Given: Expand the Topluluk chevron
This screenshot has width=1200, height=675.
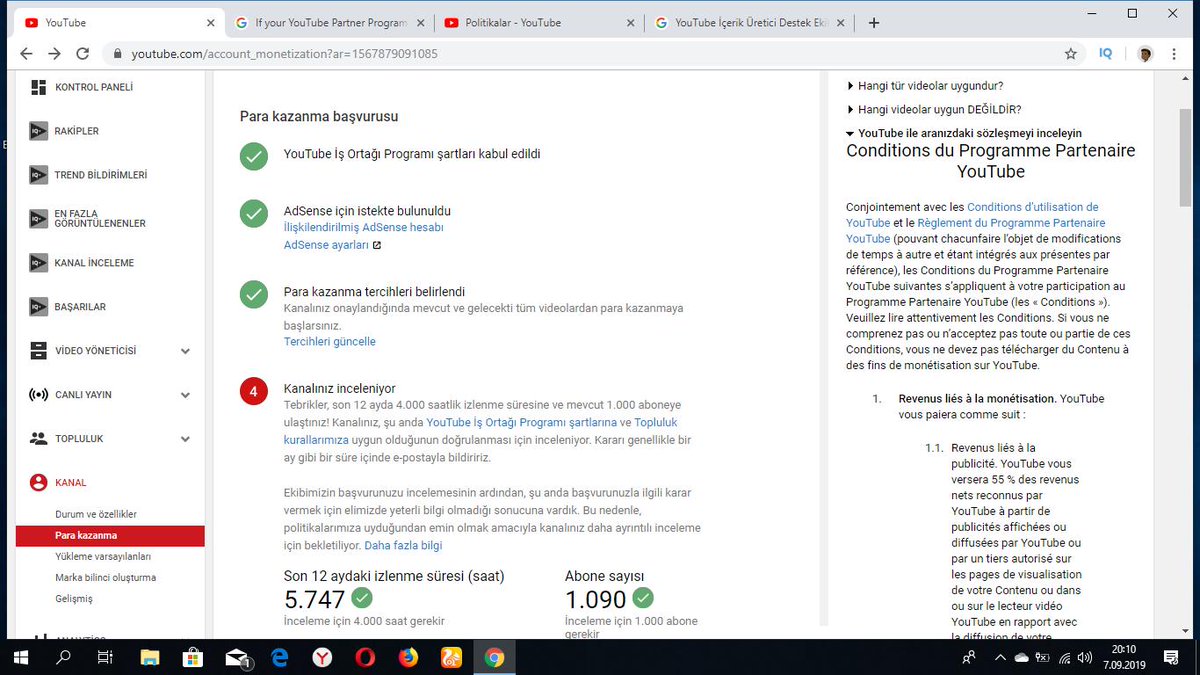Looking at the screenshot, I should (185, 439).
